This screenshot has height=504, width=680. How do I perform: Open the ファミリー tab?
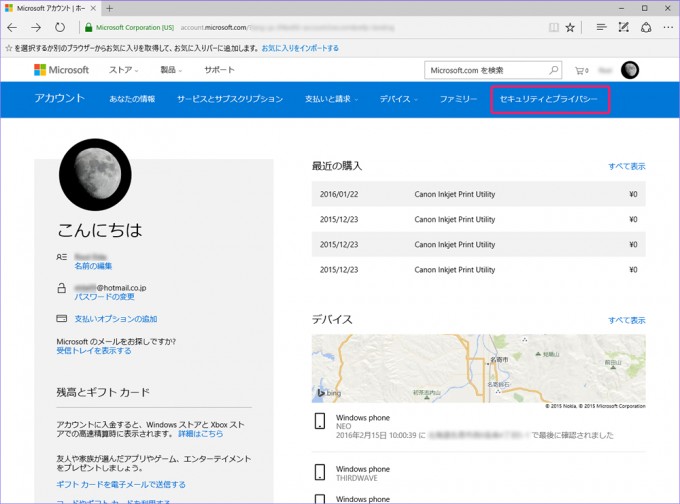pyautogui.click(x=458, y=99)
